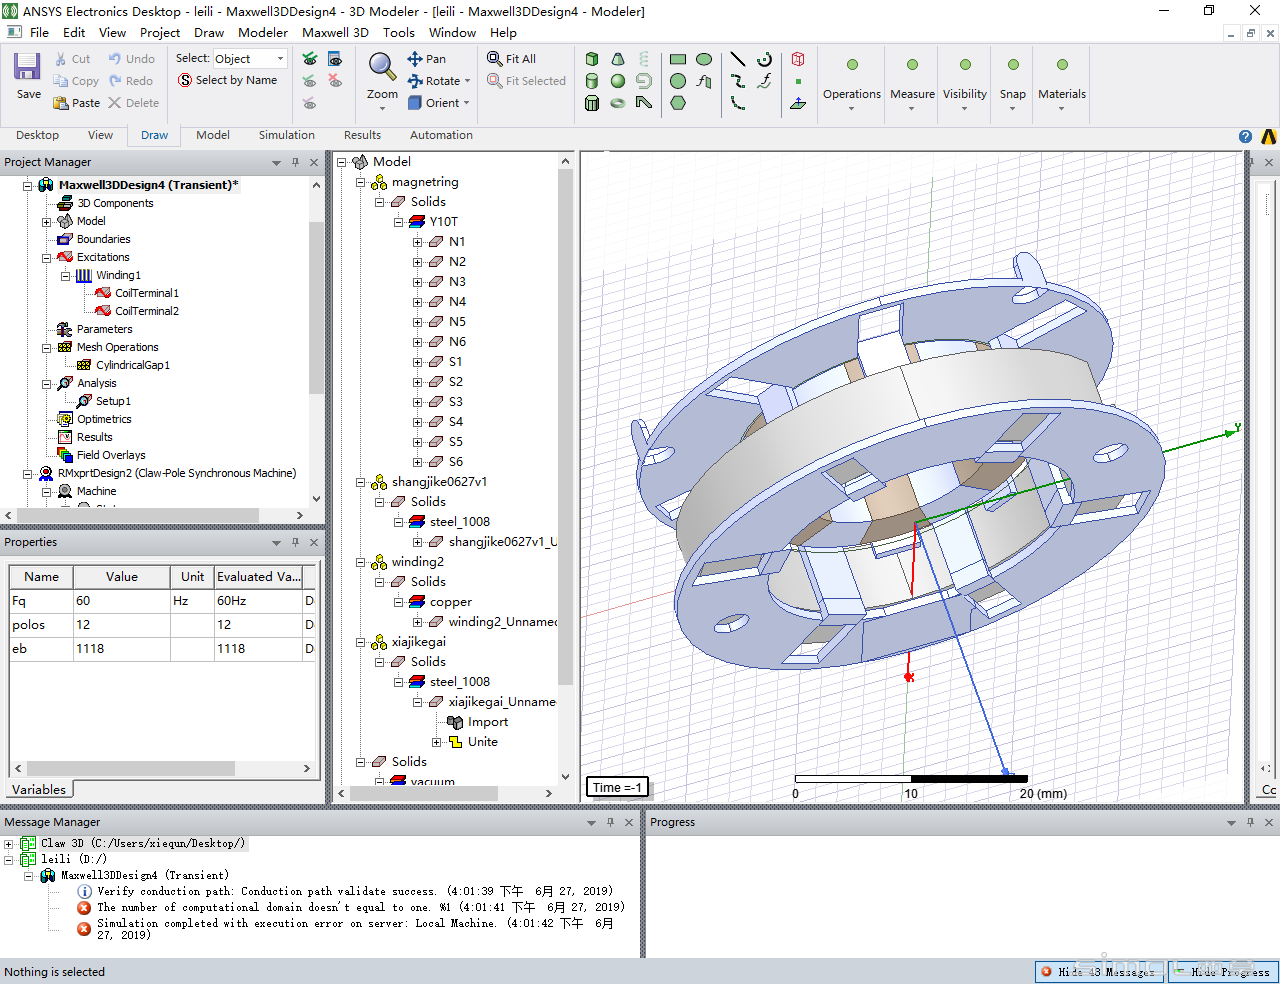The image size is (1280, 984).
Task: Click the Cut scissors icon
Action: (x=61, y=59)
